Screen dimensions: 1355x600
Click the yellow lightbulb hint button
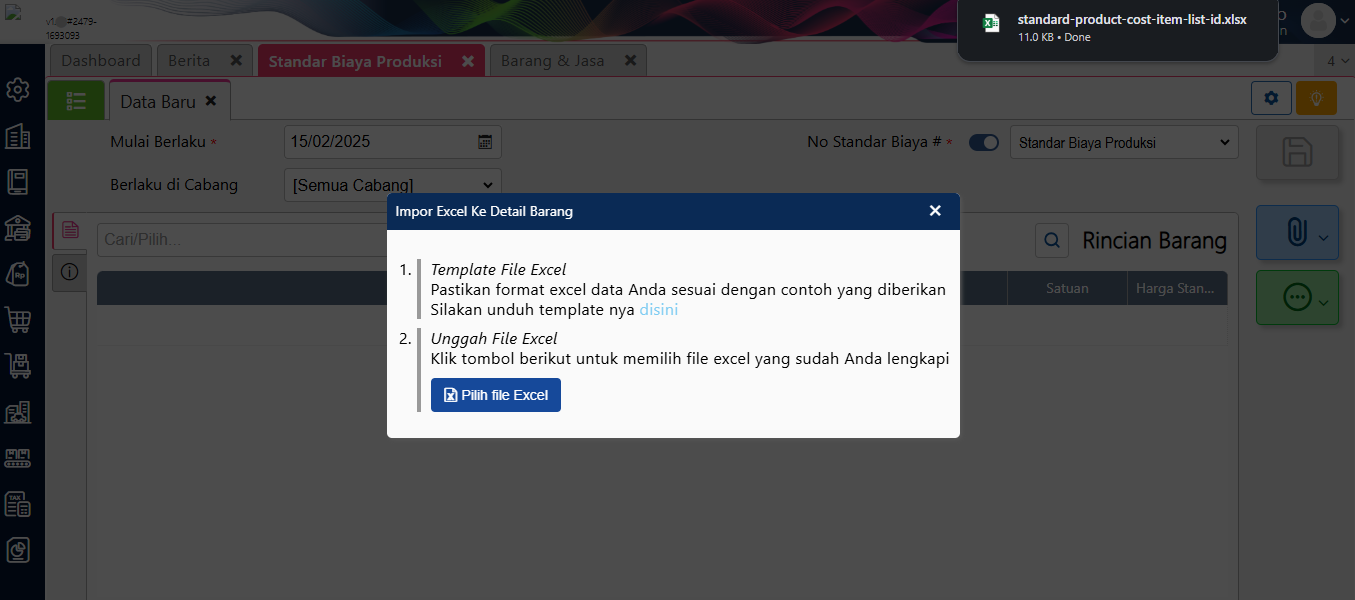(x=1316, y=98)
